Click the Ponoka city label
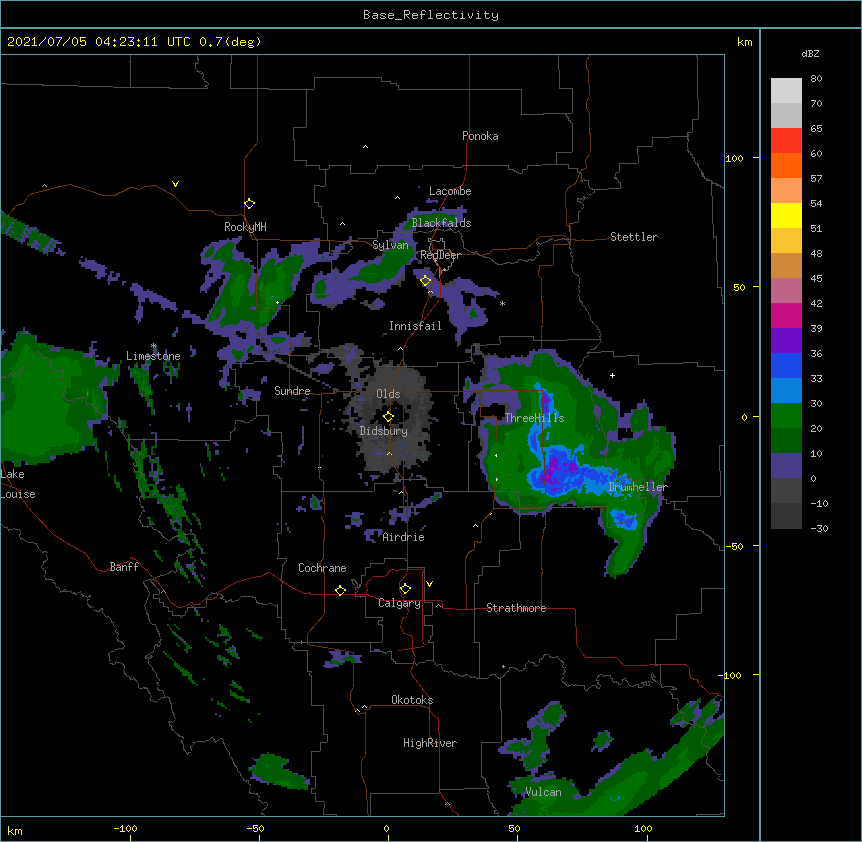Viewport: 862px width, 842px height. 480,136
